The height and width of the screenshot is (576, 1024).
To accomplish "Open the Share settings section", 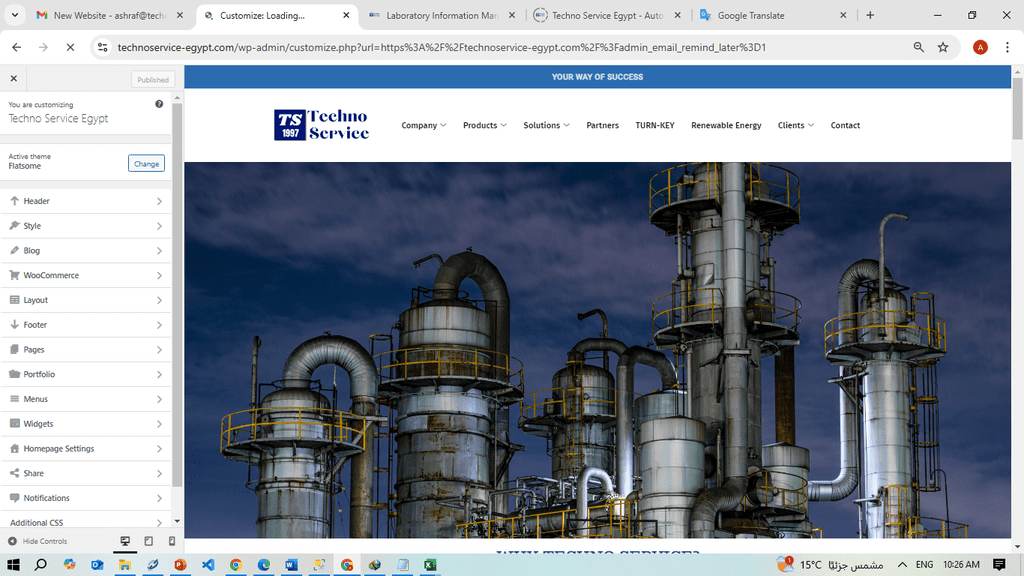I will coord(86,473).
